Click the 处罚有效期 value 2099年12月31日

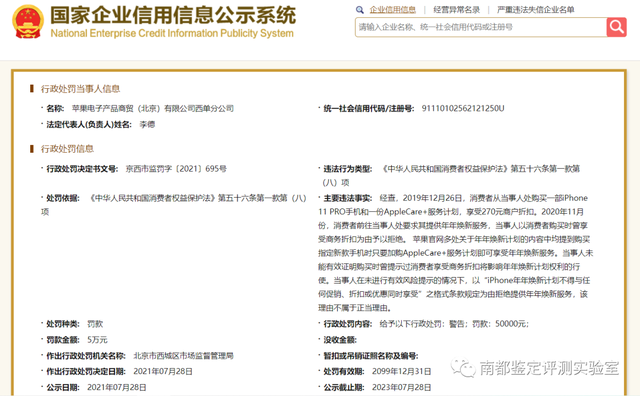(x=402, y=371)
